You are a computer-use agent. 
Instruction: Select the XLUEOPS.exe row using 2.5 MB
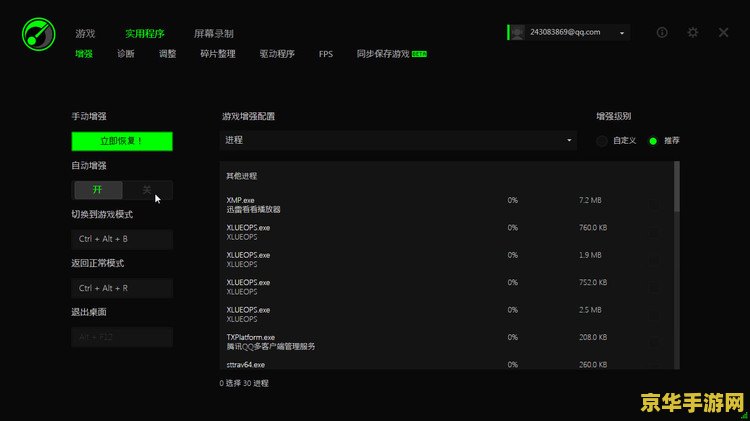447,314
